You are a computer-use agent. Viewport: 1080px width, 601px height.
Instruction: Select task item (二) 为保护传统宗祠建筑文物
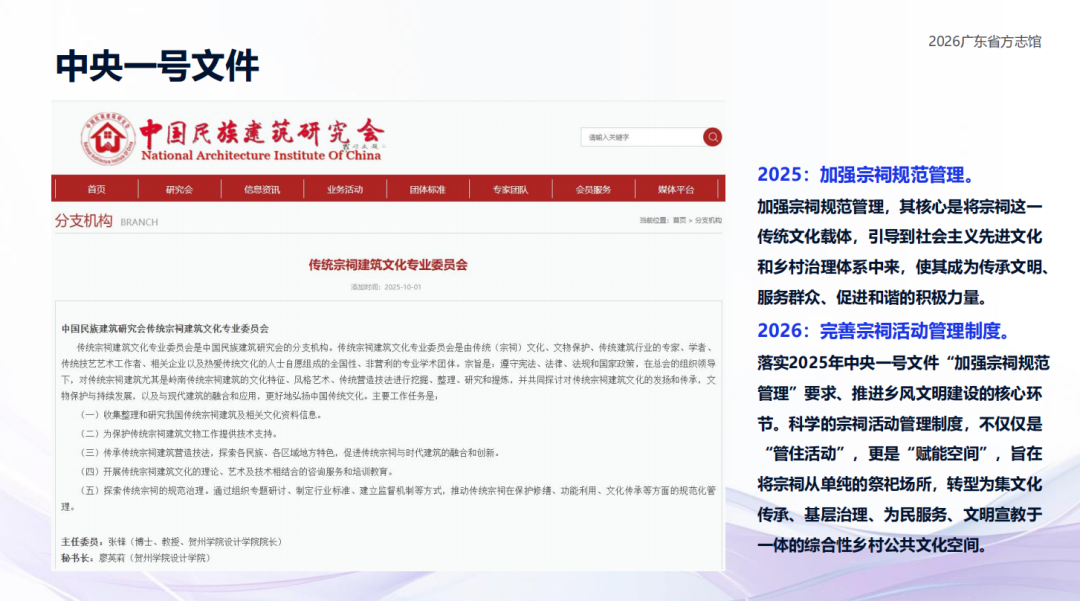(x=180, y=434)
